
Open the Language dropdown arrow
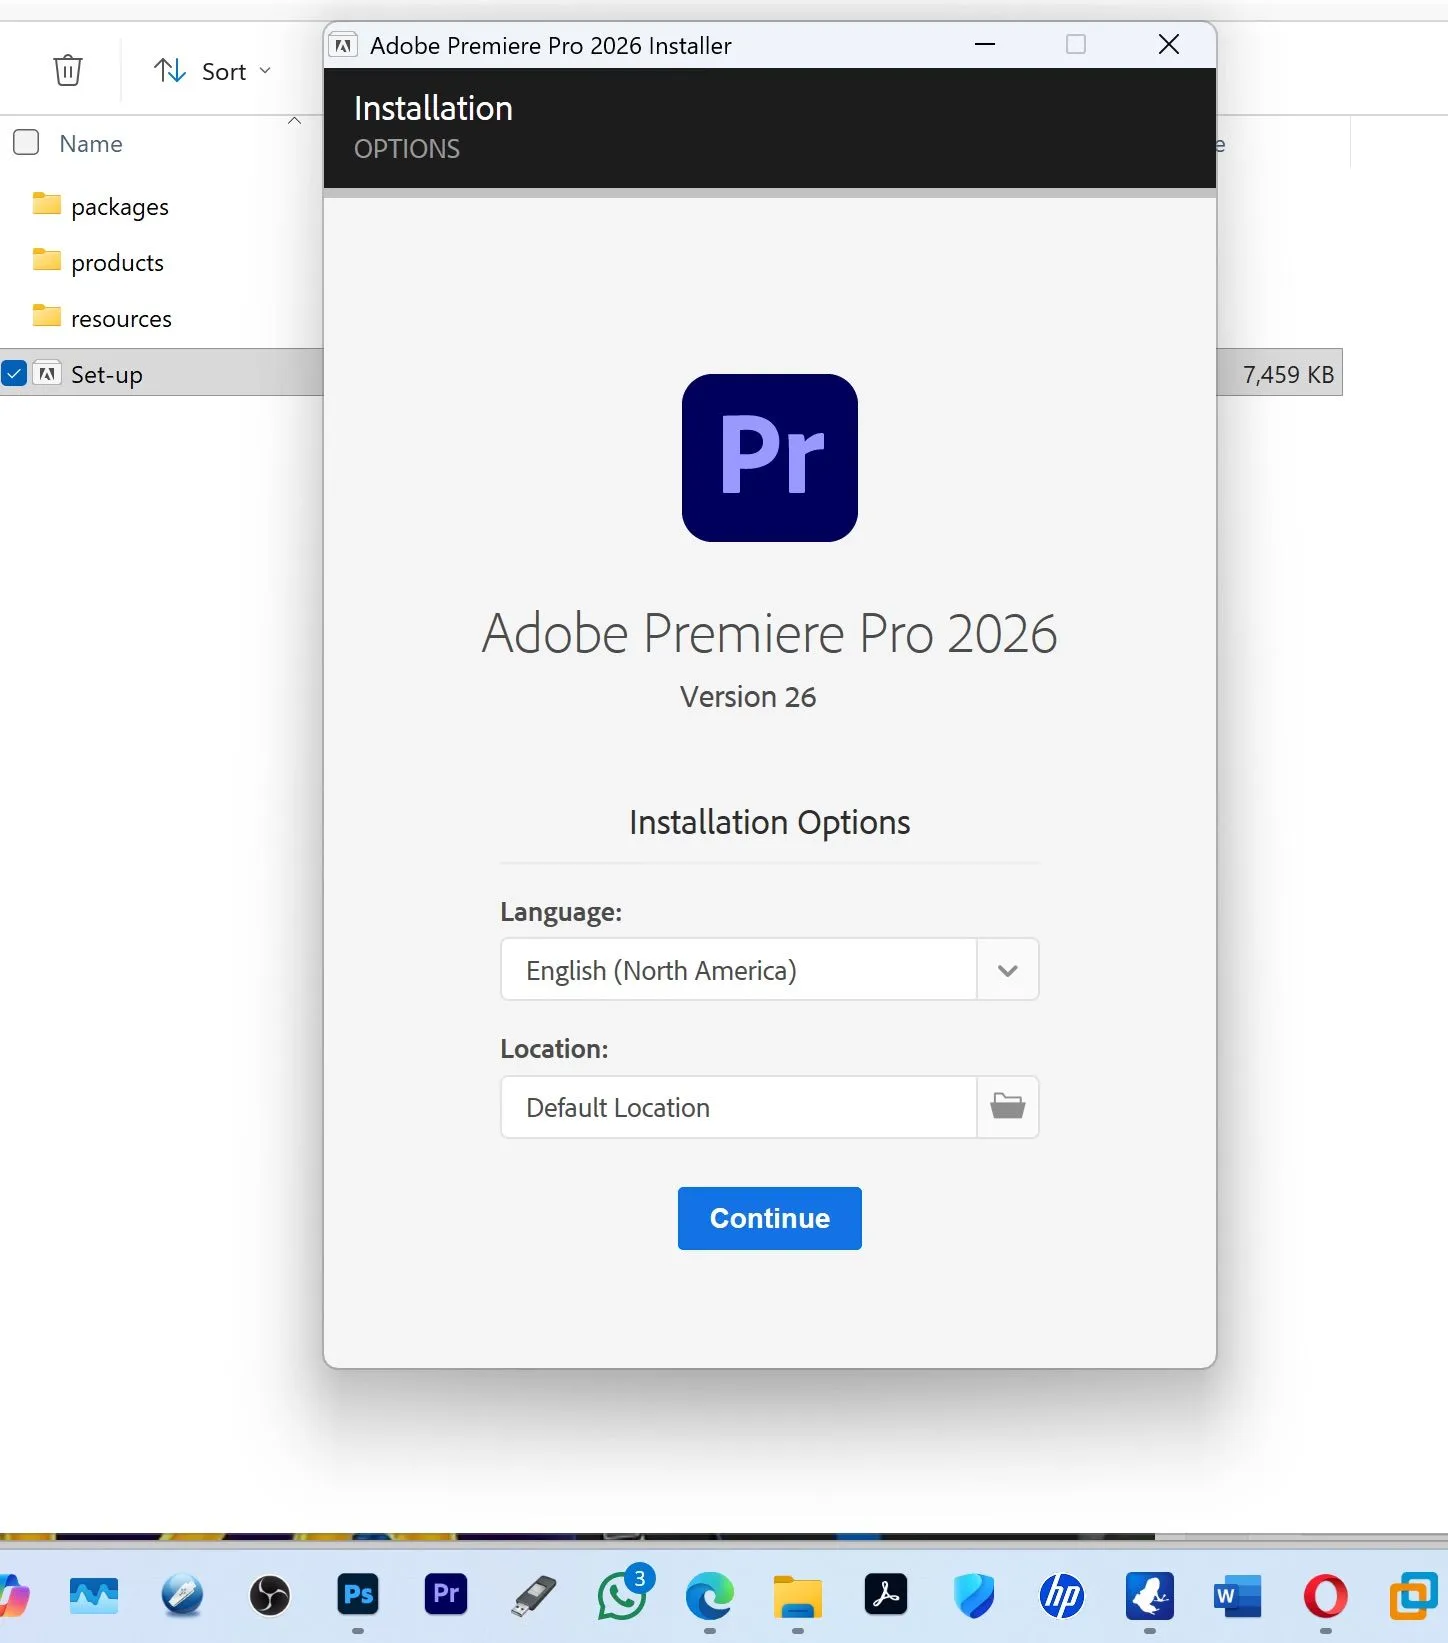1007,969
